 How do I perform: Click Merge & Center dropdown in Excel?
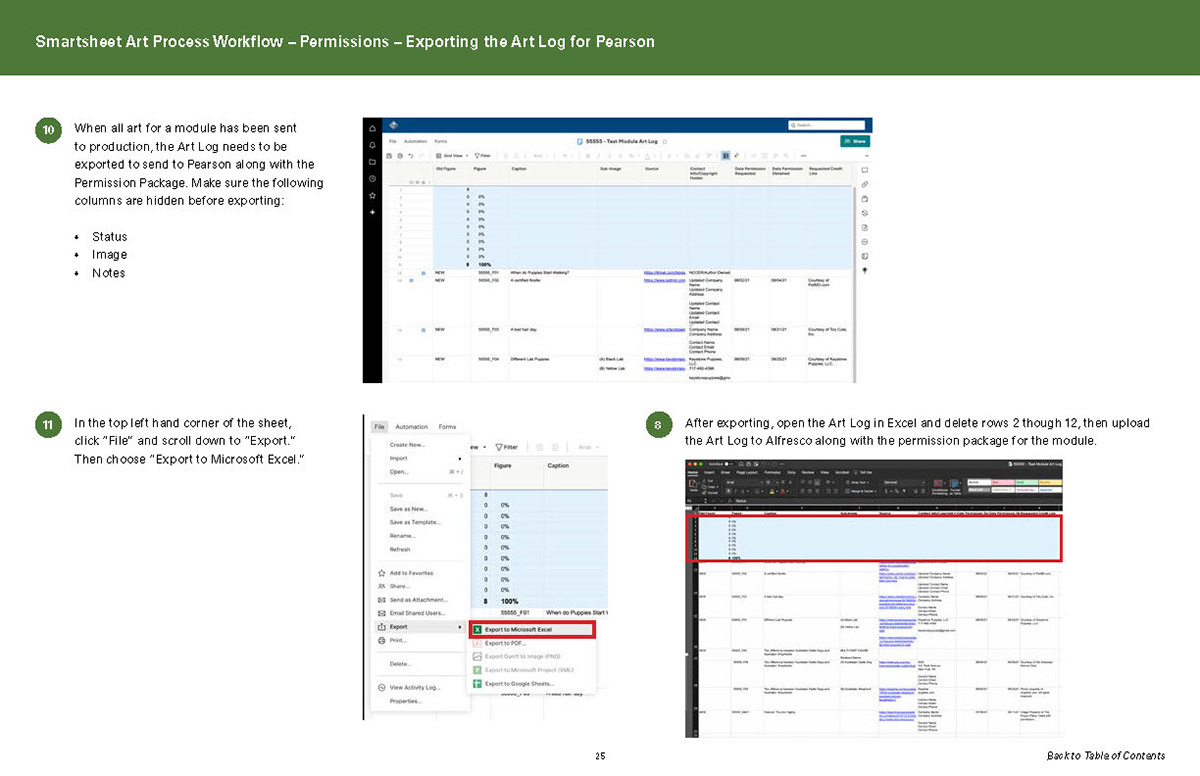tap(863, 491)
